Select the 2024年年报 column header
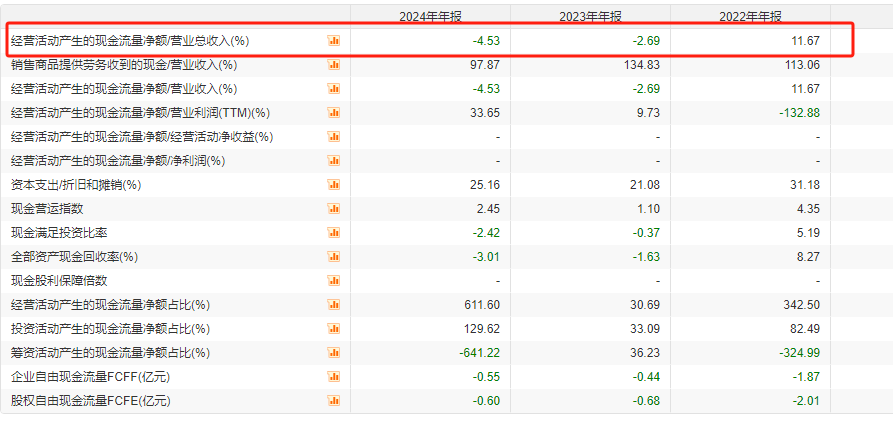 [430, 17]
